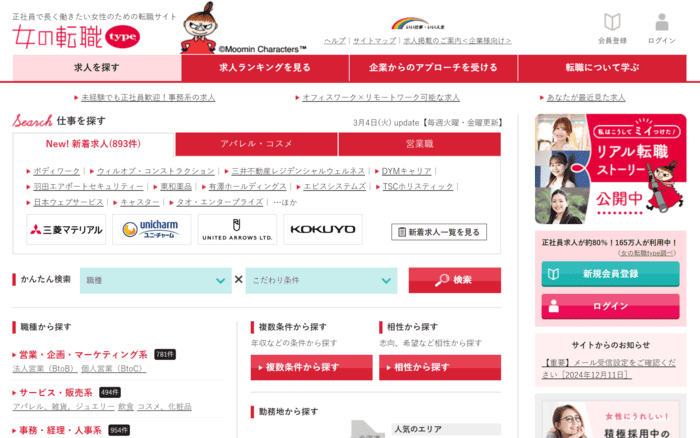The width and height of the screenshot is (700, 438).
Task: Switch to the 営業職 tab
Action: tap(420, 144)
